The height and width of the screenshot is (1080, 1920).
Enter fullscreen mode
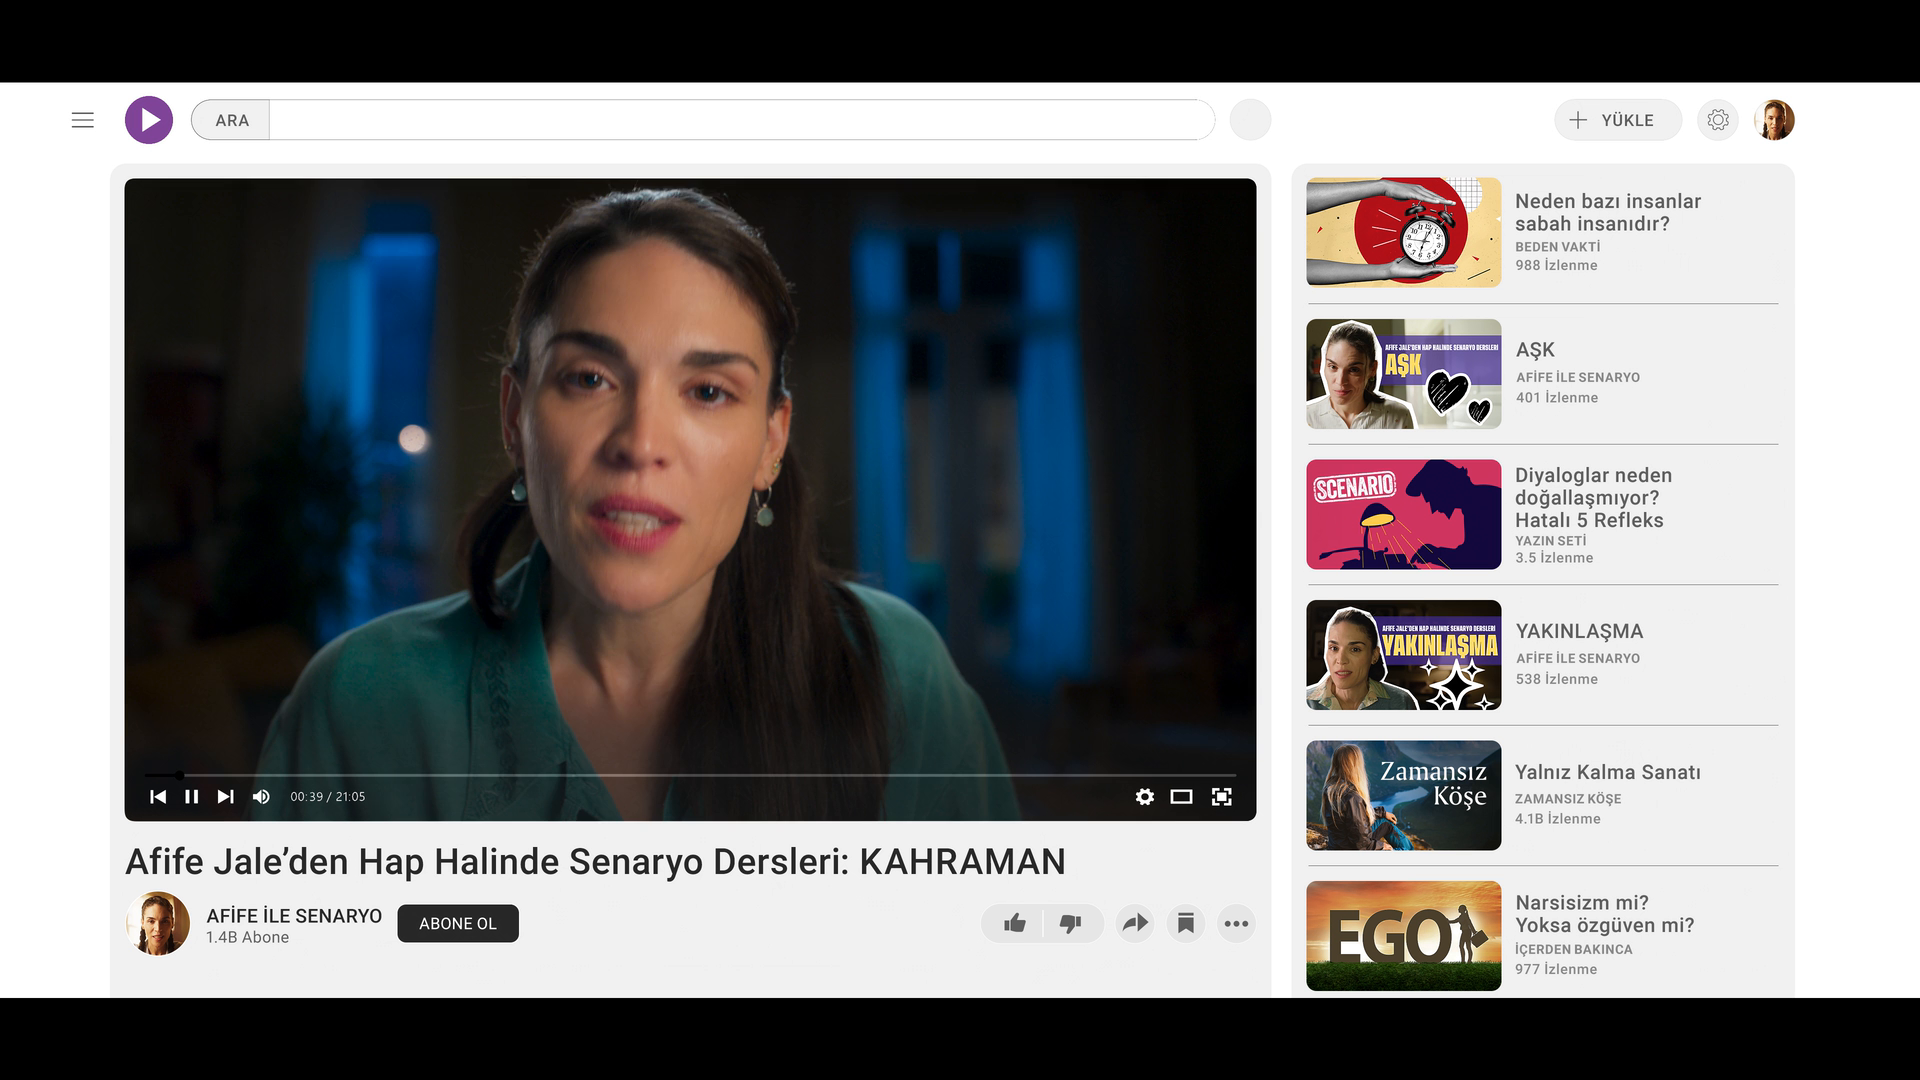coord(1221,797)
